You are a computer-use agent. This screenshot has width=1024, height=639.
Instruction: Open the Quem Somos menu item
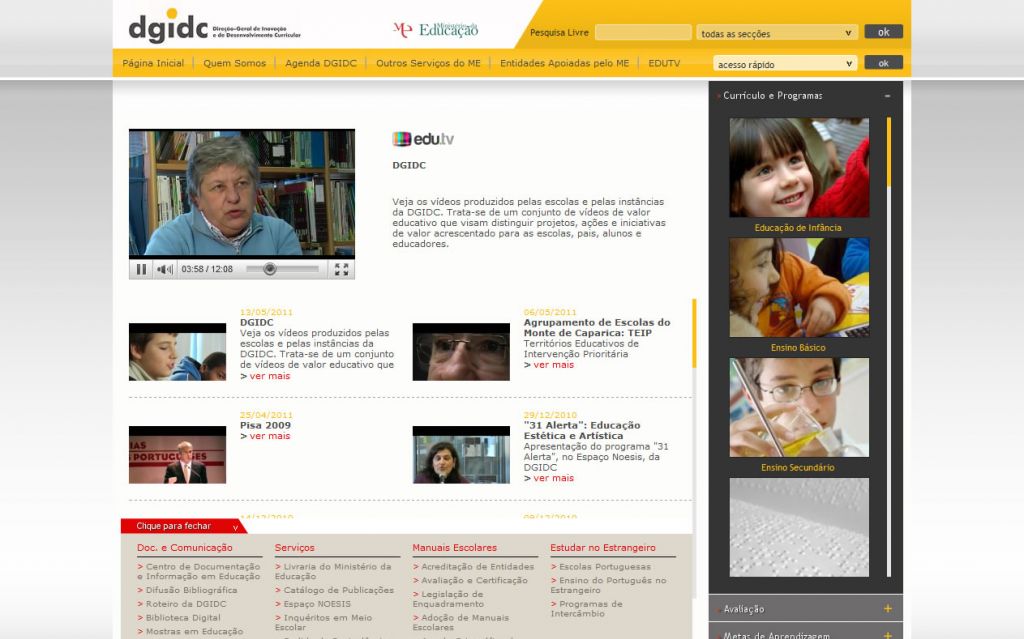[x=235, y=63]
